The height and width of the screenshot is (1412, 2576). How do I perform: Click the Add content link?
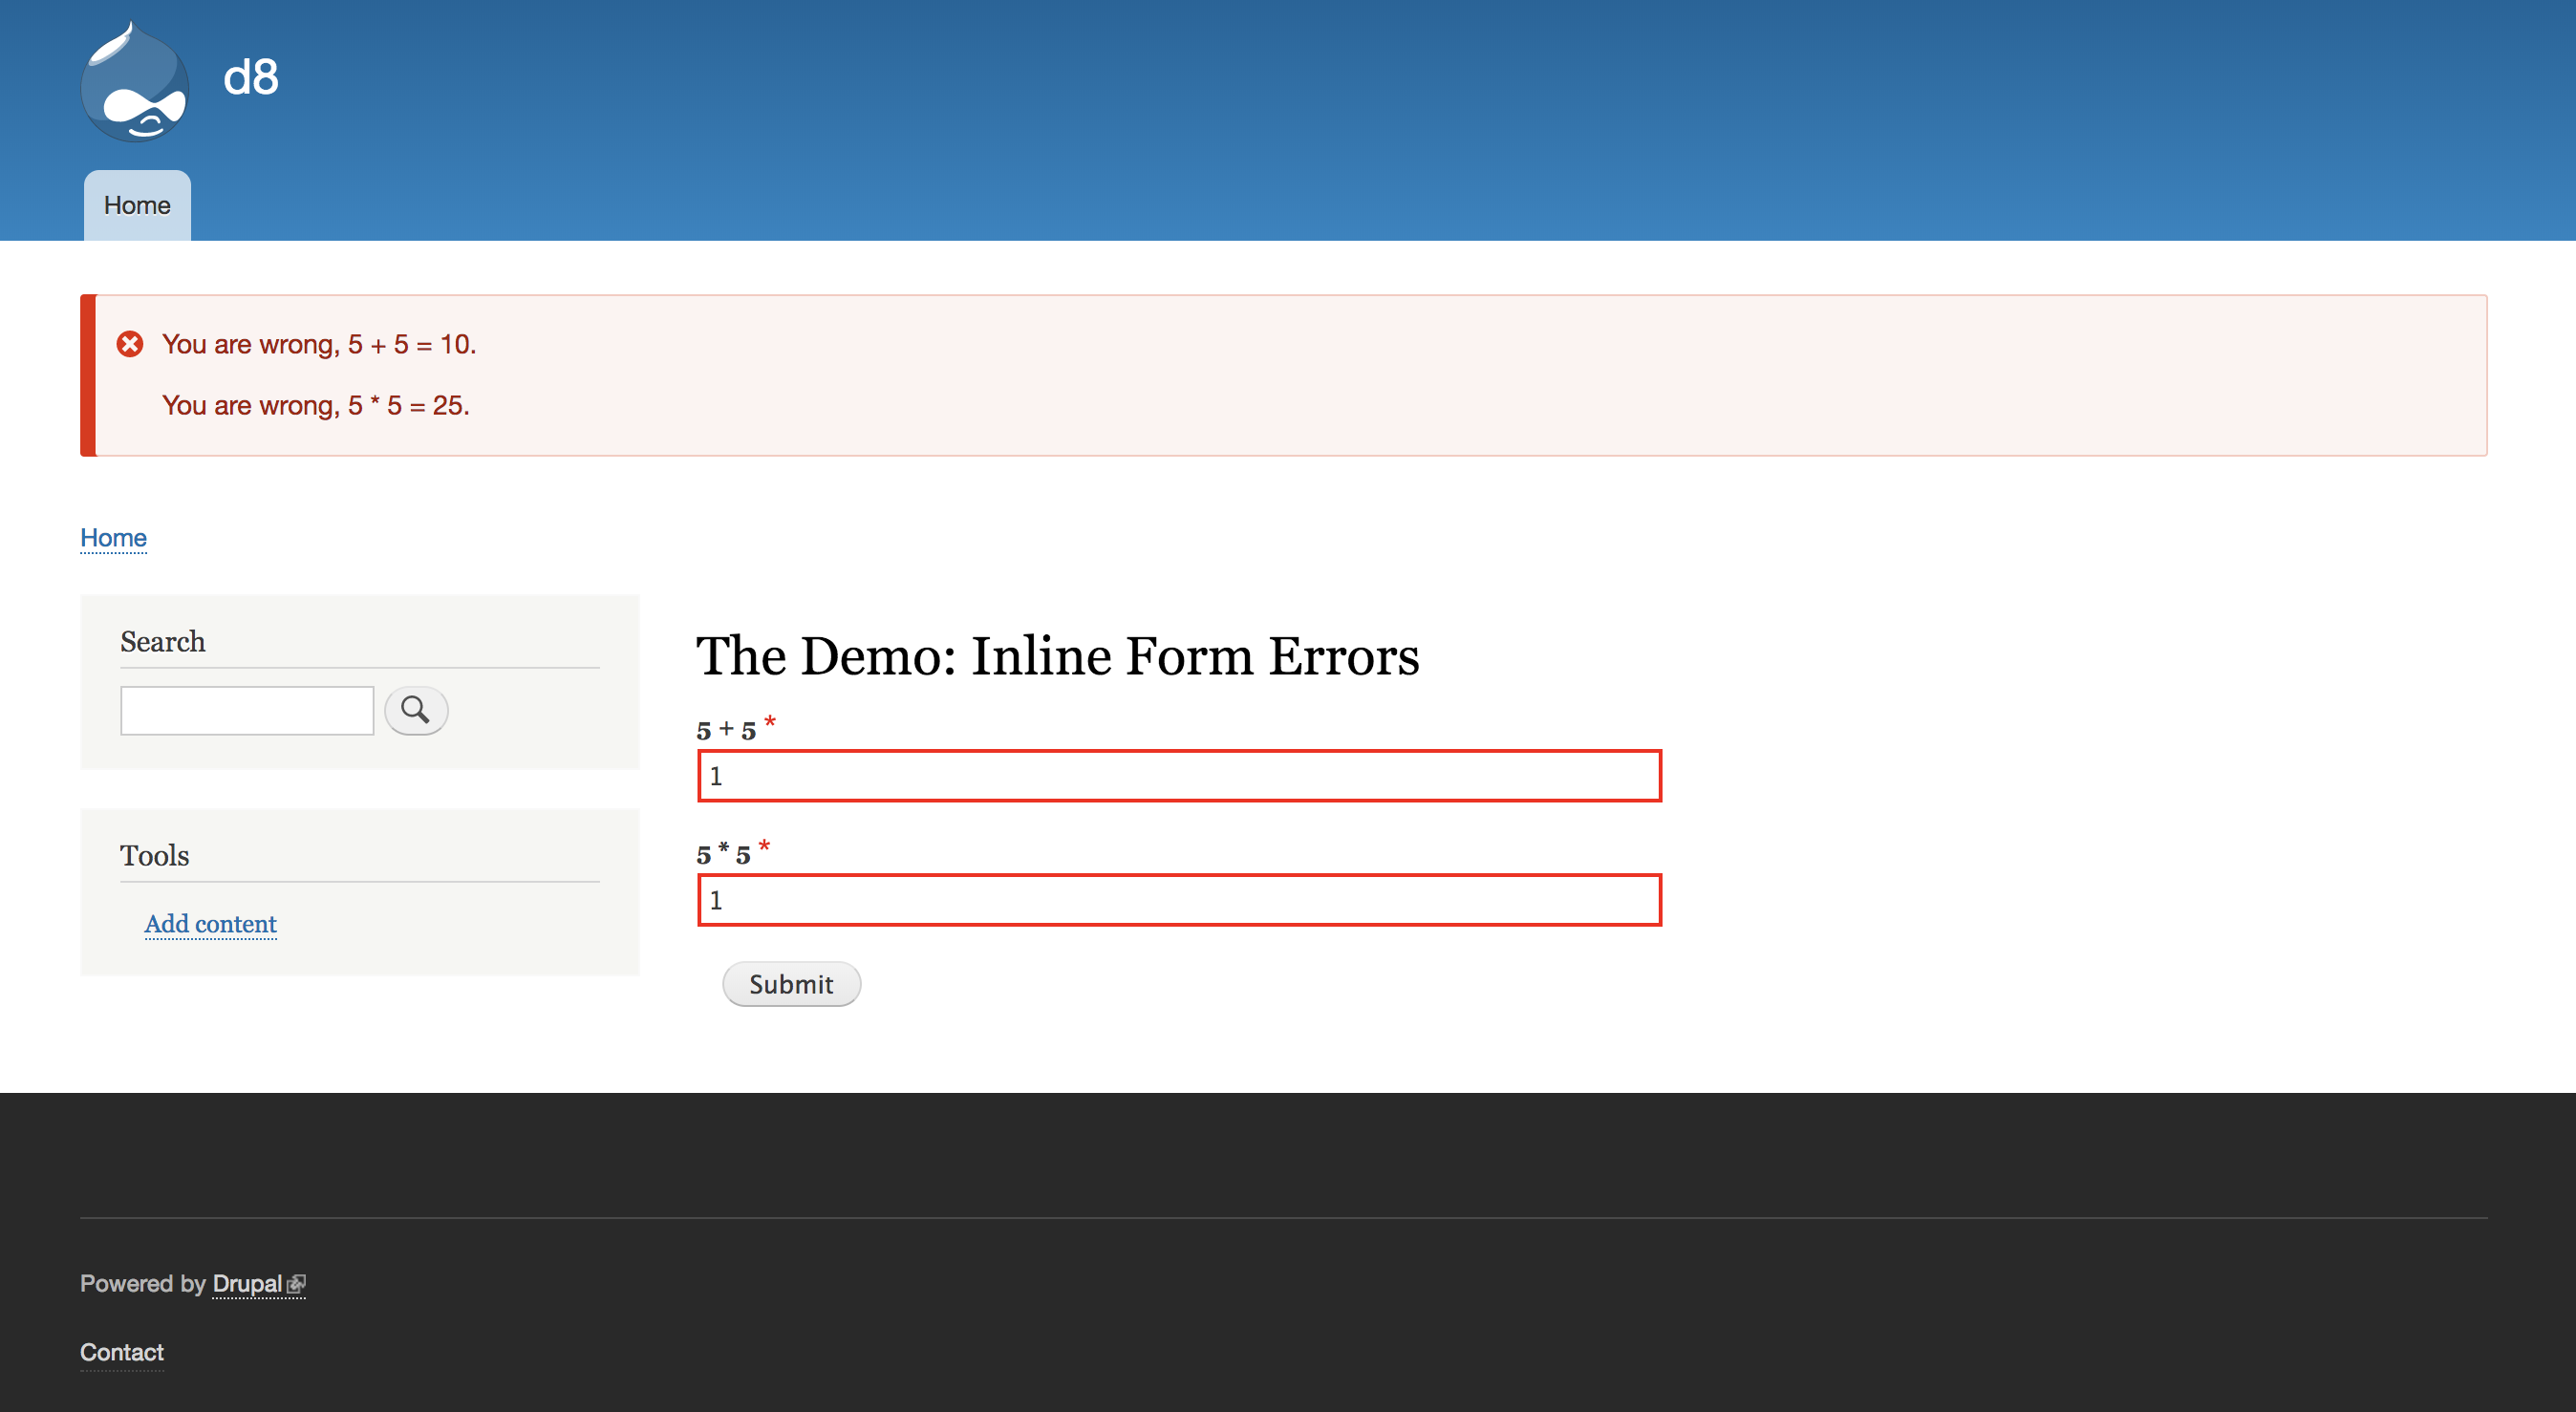click(x=208, y=924)
